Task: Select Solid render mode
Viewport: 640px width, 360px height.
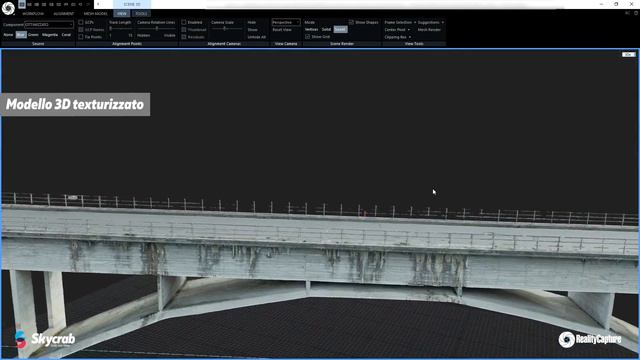Action: click(x=326, y=29)
